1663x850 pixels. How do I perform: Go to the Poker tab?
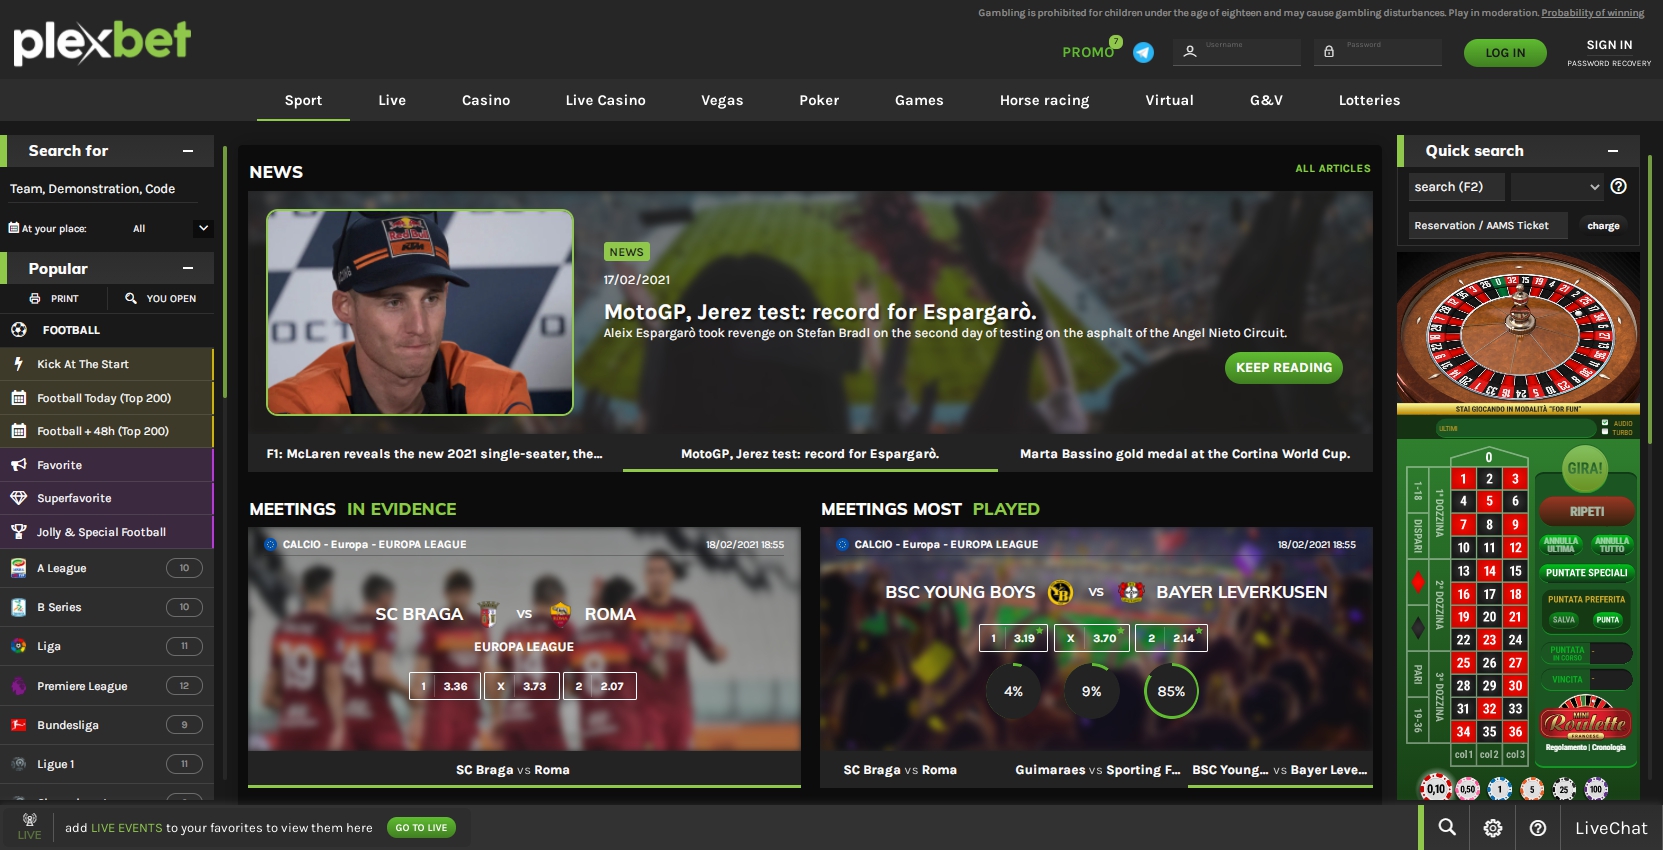(x=819, y=100)
